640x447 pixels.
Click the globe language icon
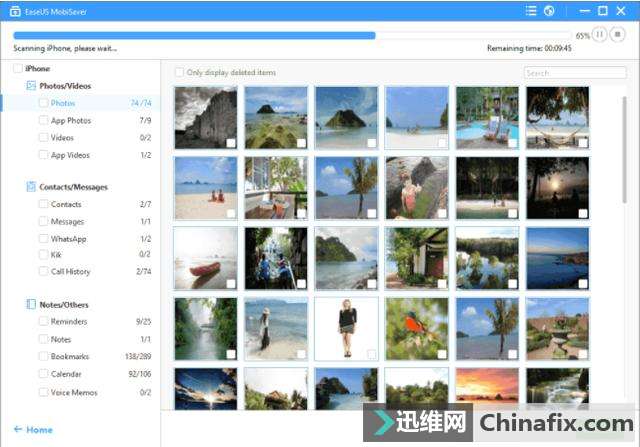549,11
